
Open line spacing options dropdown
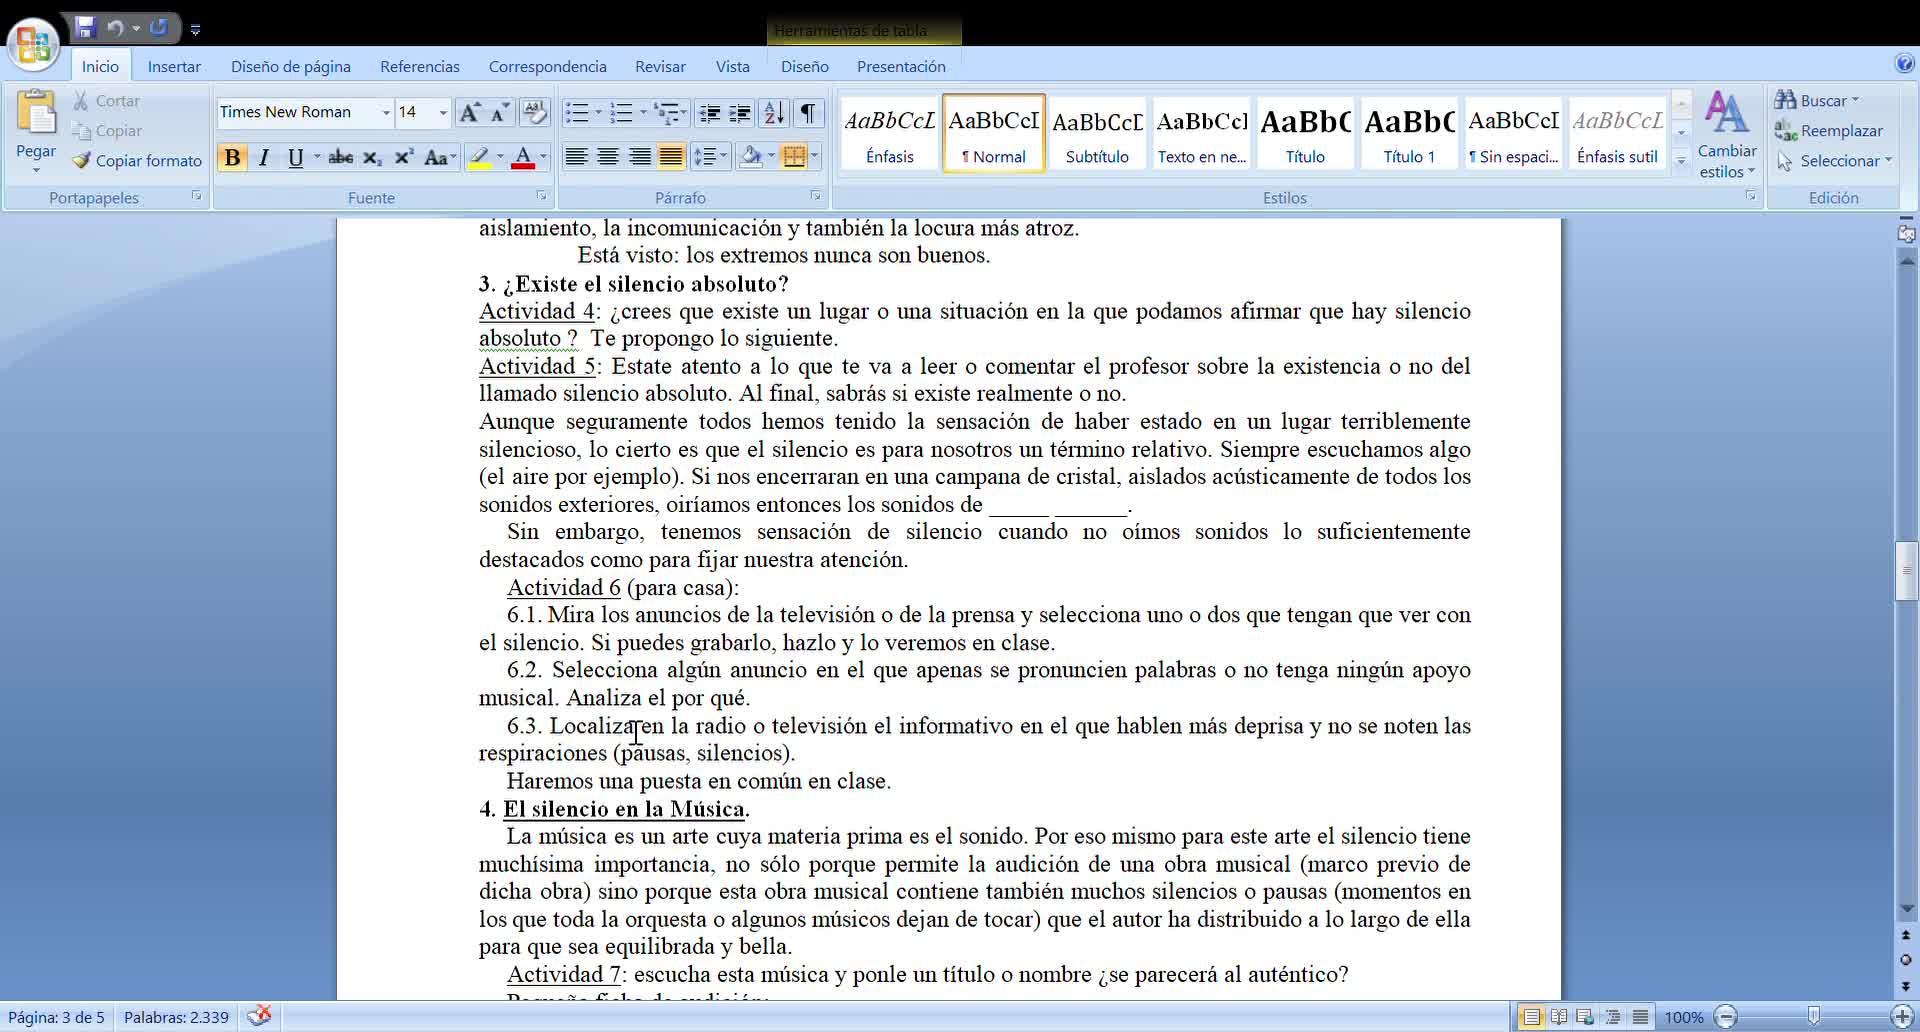(710, 157)
